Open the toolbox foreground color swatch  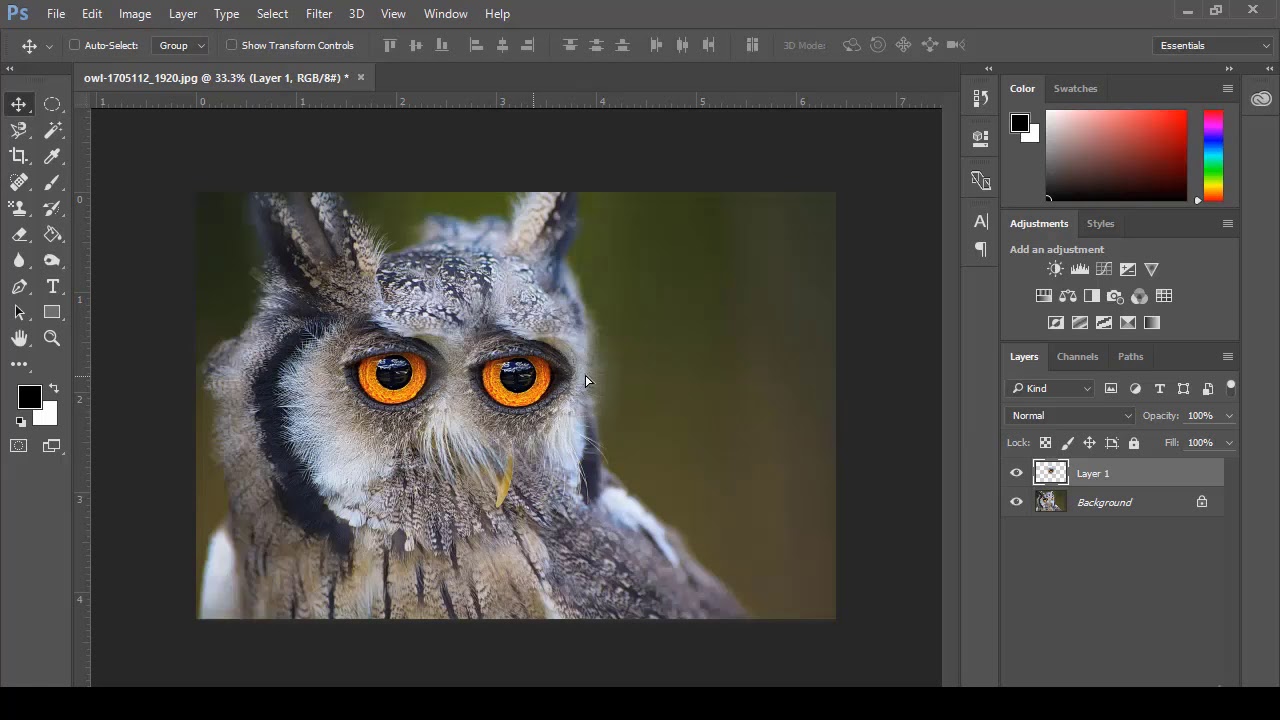[28, 396]
